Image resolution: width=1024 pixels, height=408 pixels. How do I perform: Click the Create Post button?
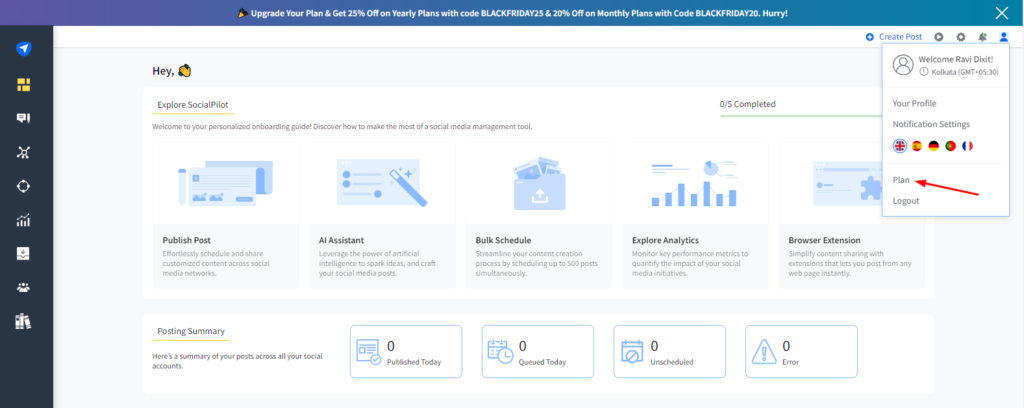pyautogui.click(x=893, y=37)
